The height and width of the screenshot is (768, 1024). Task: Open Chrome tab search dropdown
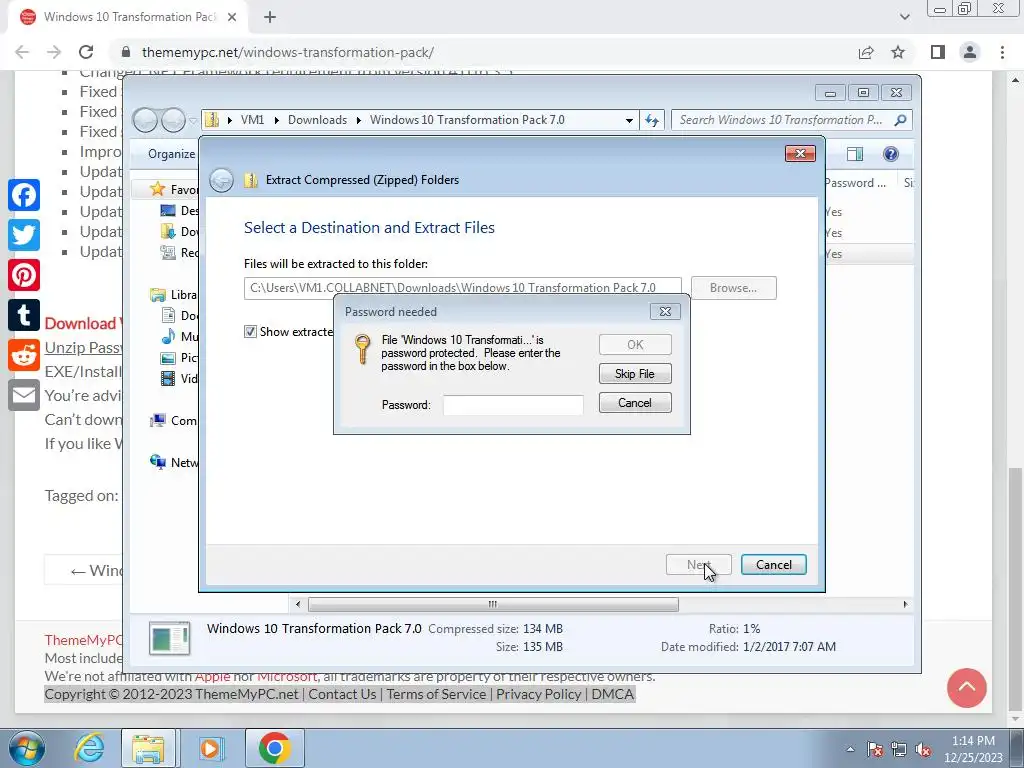(904, 17)
